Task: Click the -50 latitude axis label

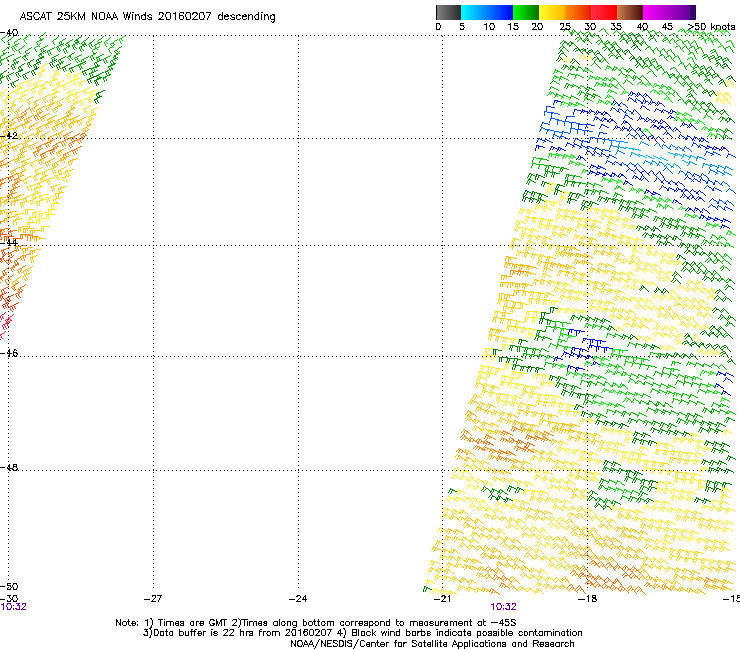Action: 9,587
